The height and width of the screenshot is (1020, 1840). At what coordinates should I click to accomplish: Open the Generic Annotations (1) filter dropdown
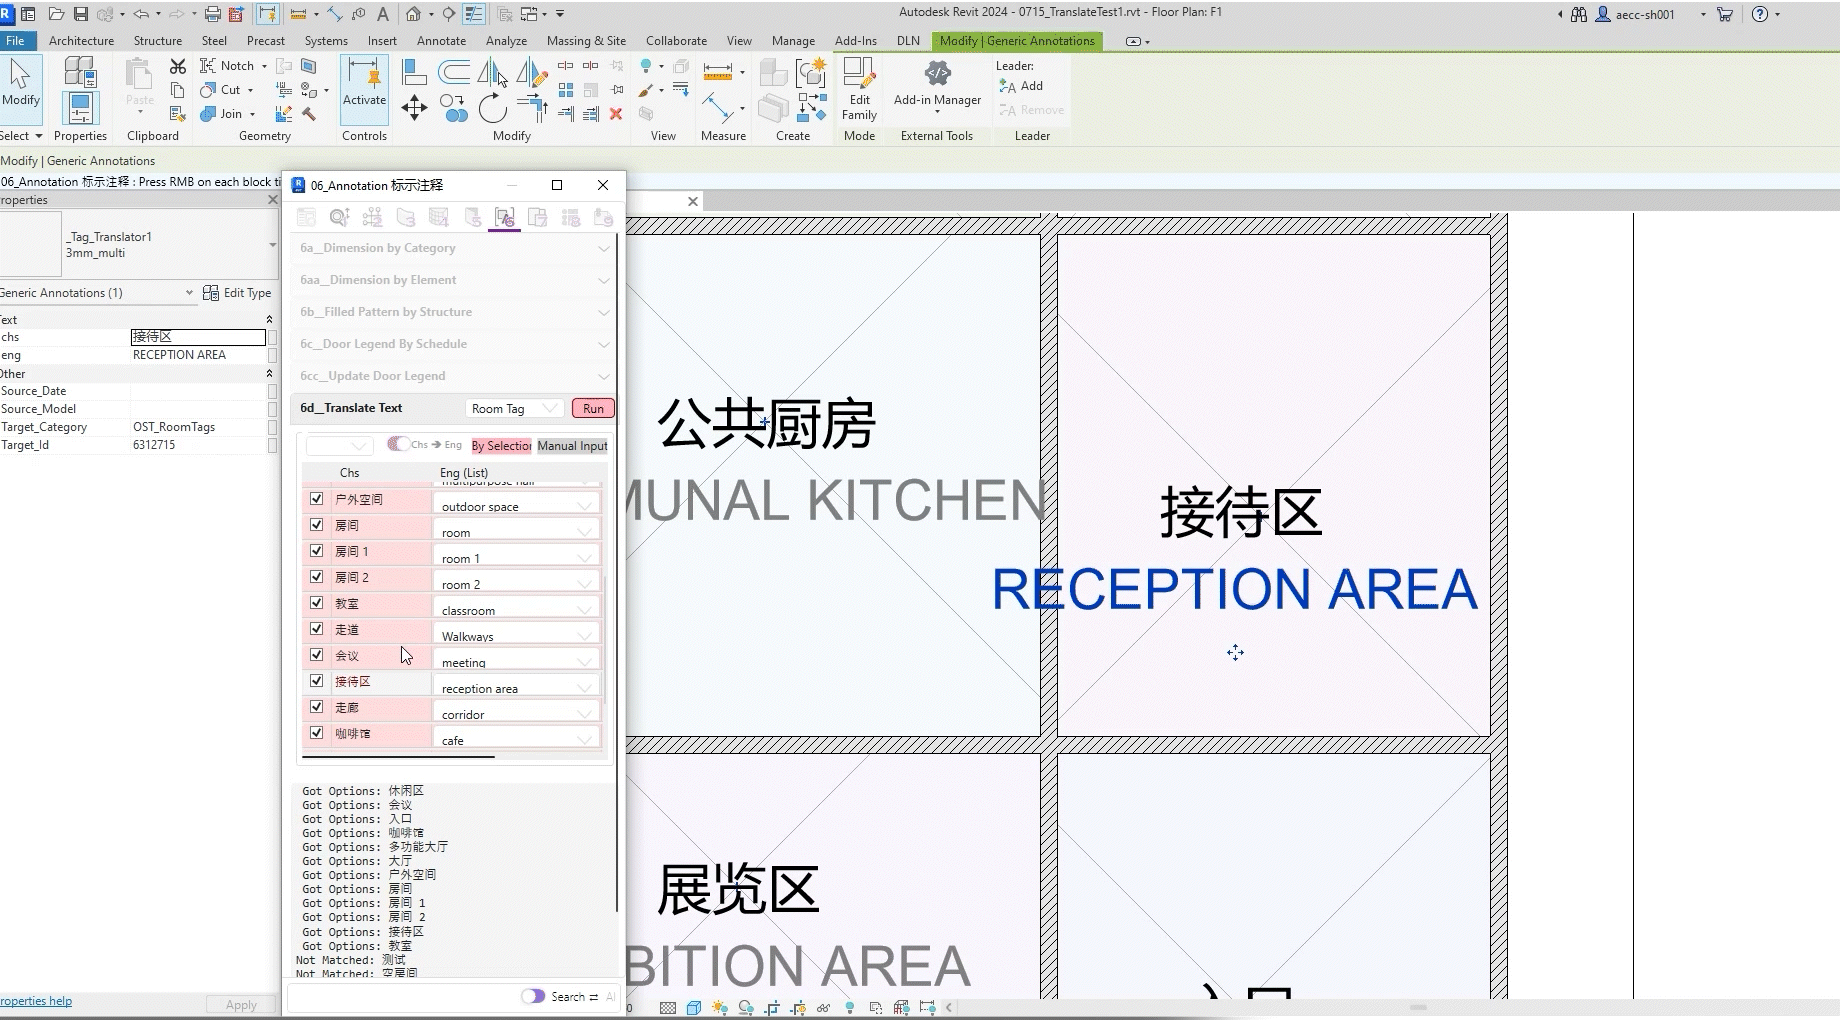tap(96, 293)
